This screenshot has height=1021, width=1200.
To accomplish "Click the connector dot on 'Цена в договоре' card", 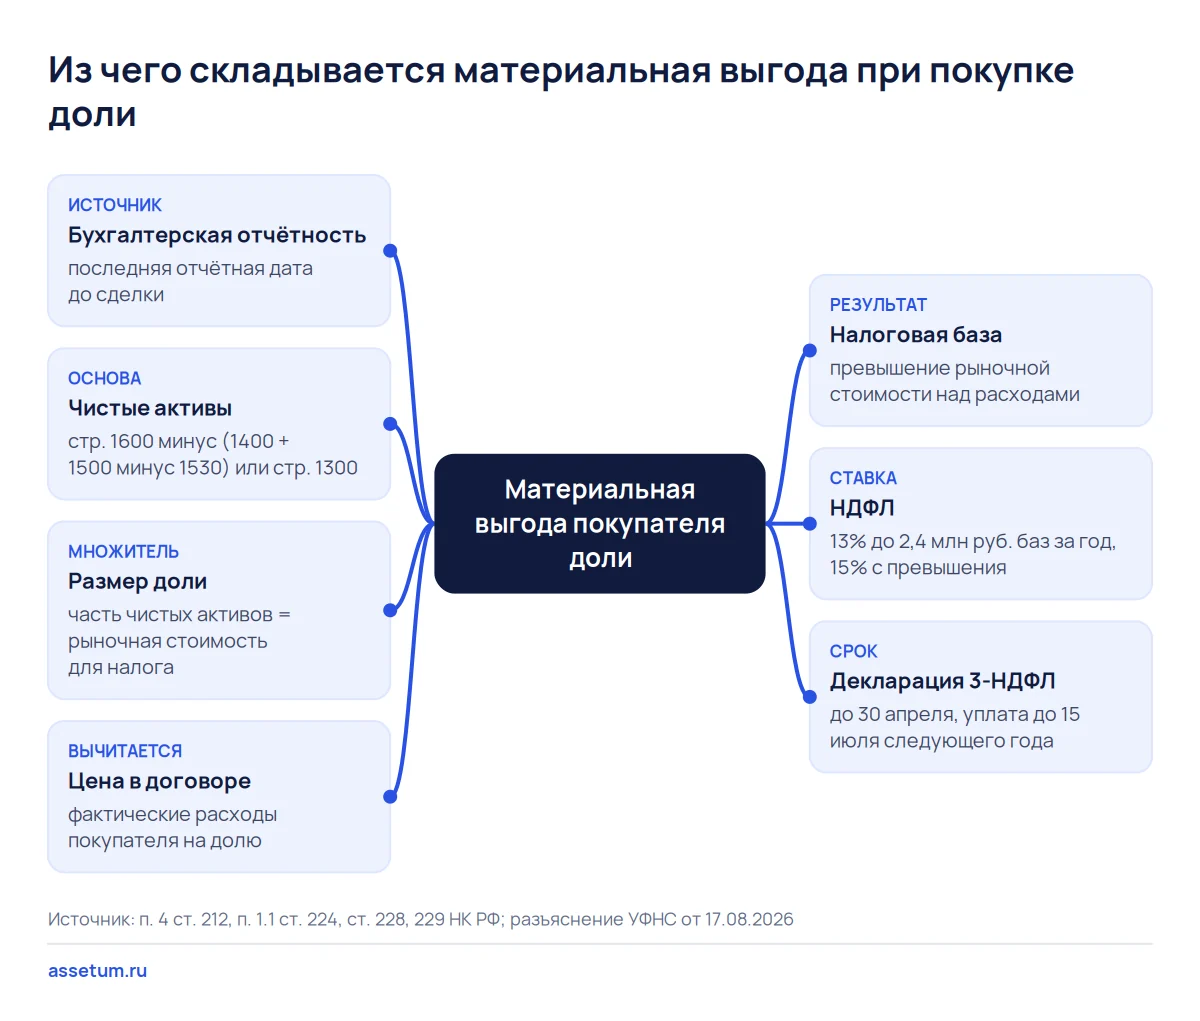I will tap(390, 797).
